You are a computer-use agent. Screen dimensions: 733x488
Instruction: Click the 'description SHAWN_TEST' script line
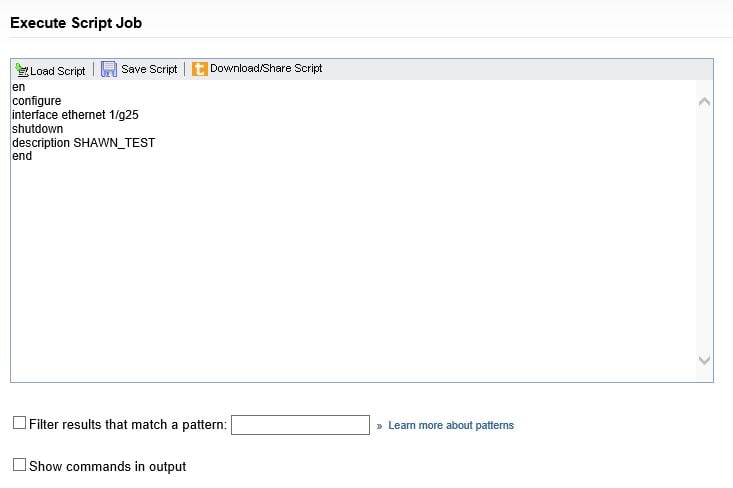tap(84, 143)
